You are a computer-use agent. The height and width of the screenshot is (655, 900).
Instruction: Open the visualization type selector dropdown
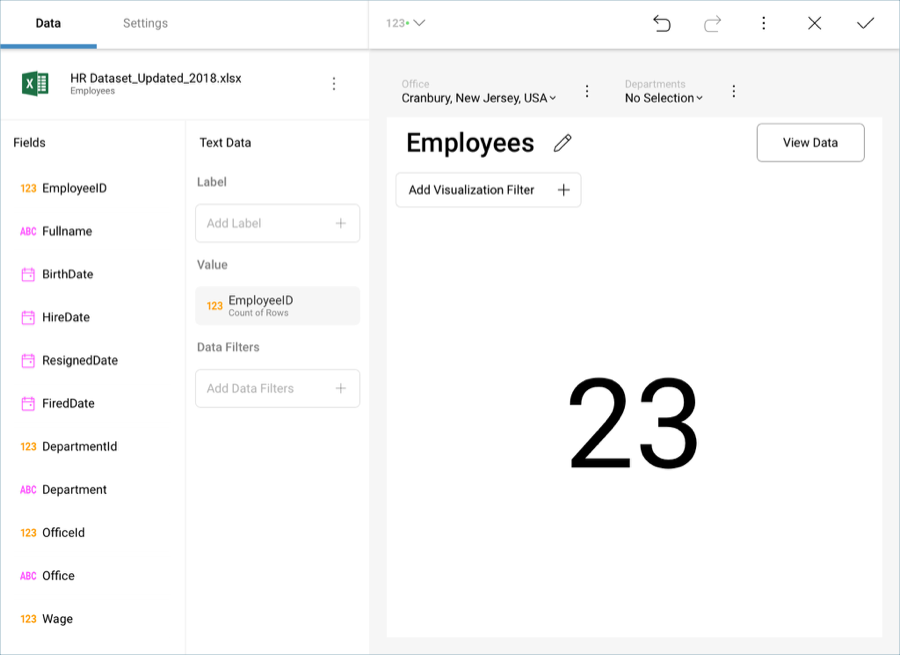(x=405, y=23)
